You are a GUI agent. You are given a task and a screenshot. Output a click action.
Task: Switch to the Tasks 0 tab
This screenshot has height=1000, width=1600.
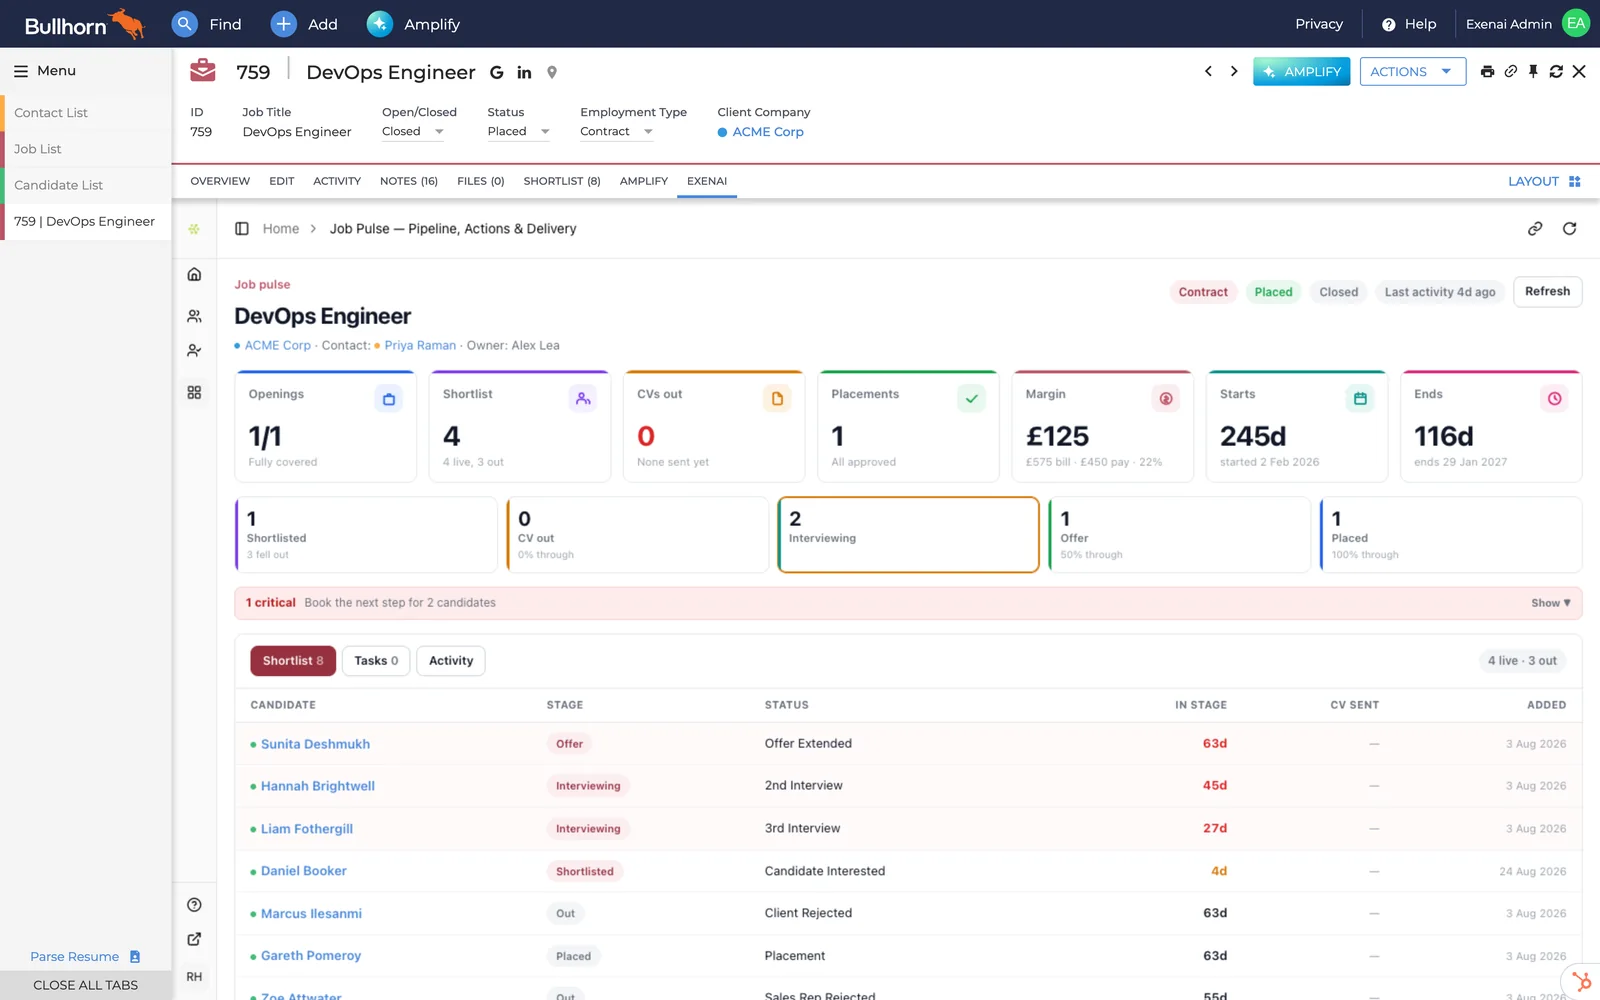376,661
